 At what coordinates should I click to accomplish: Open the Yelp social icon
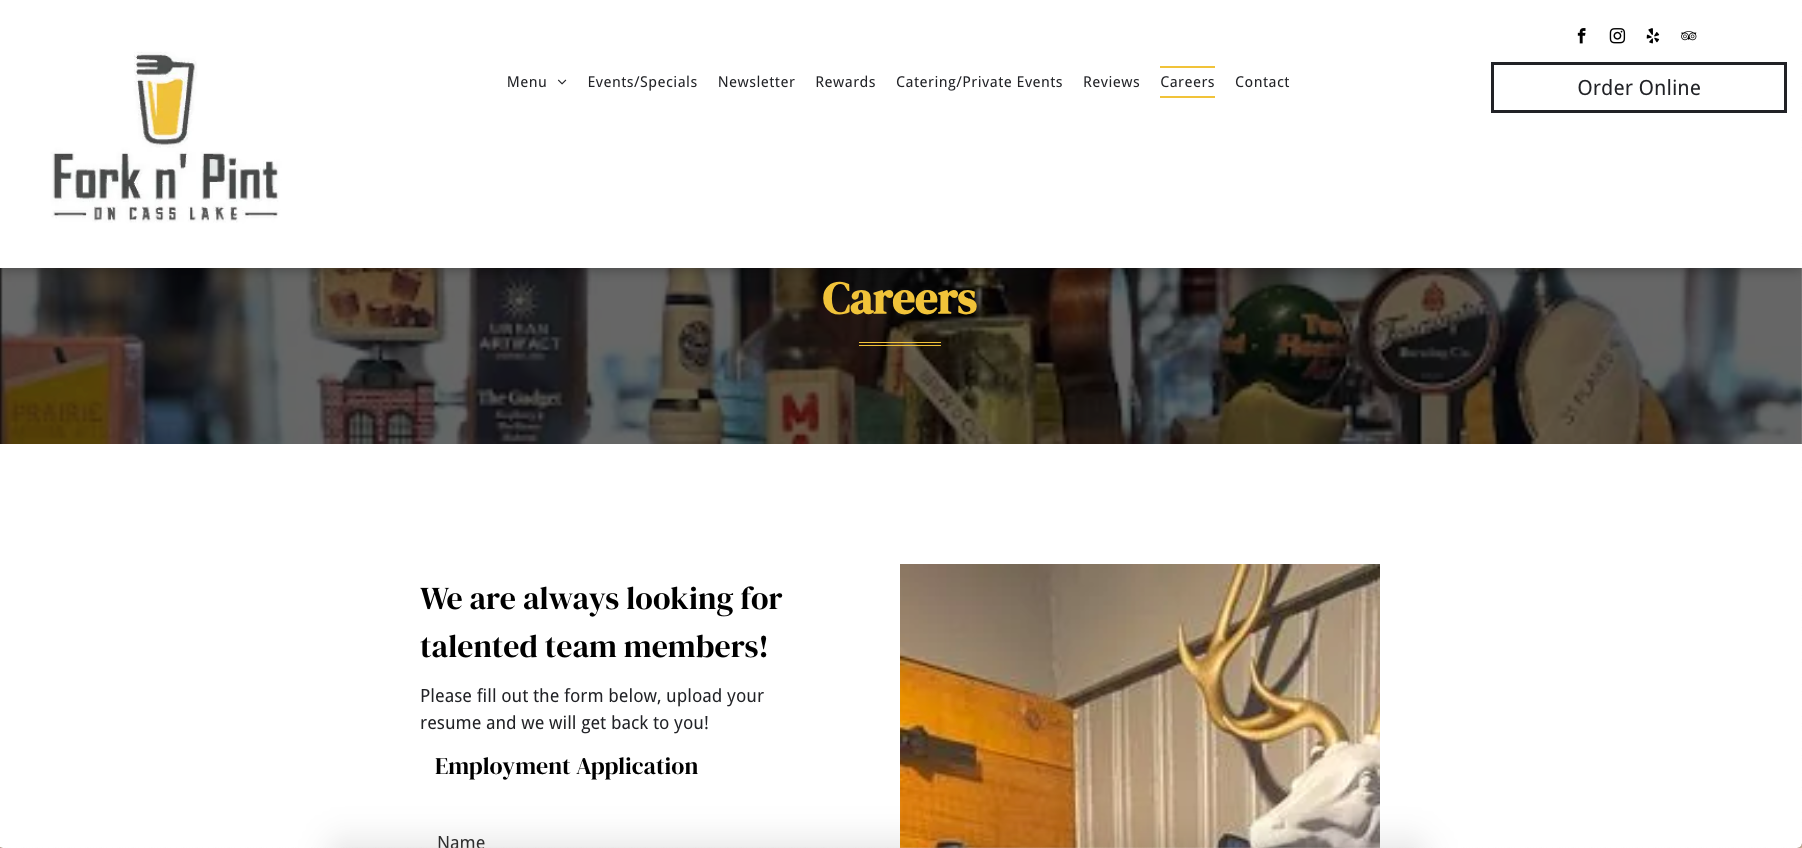[1653, 36]
